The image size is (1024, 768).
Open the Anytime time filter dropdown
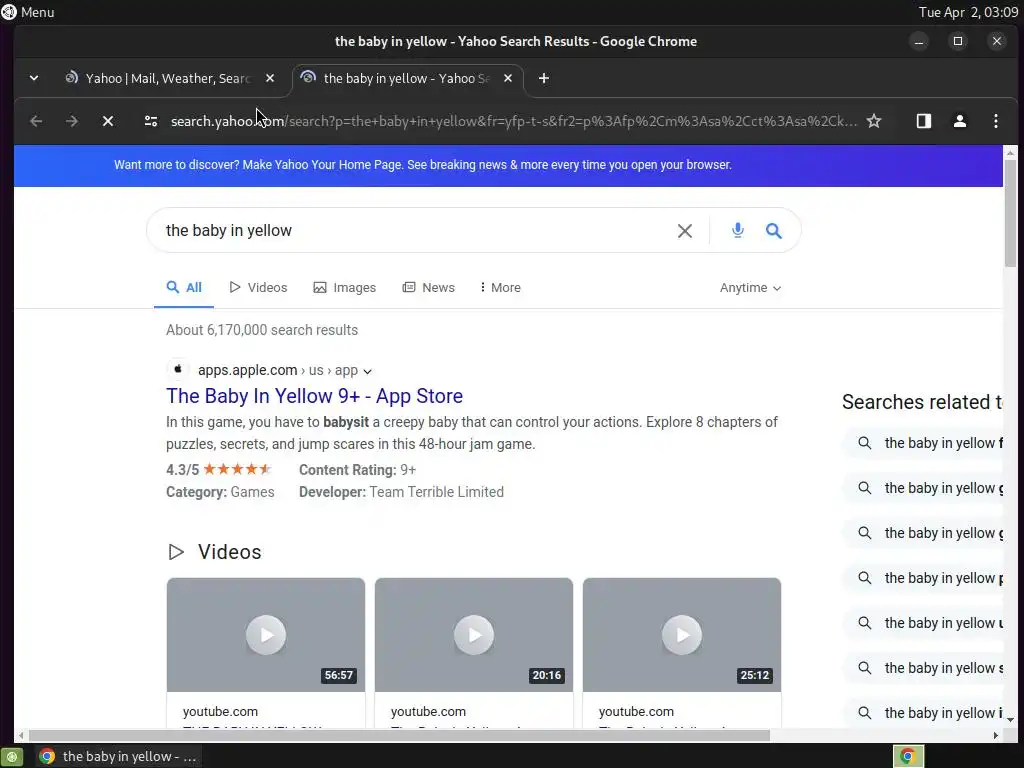(750, 288)
